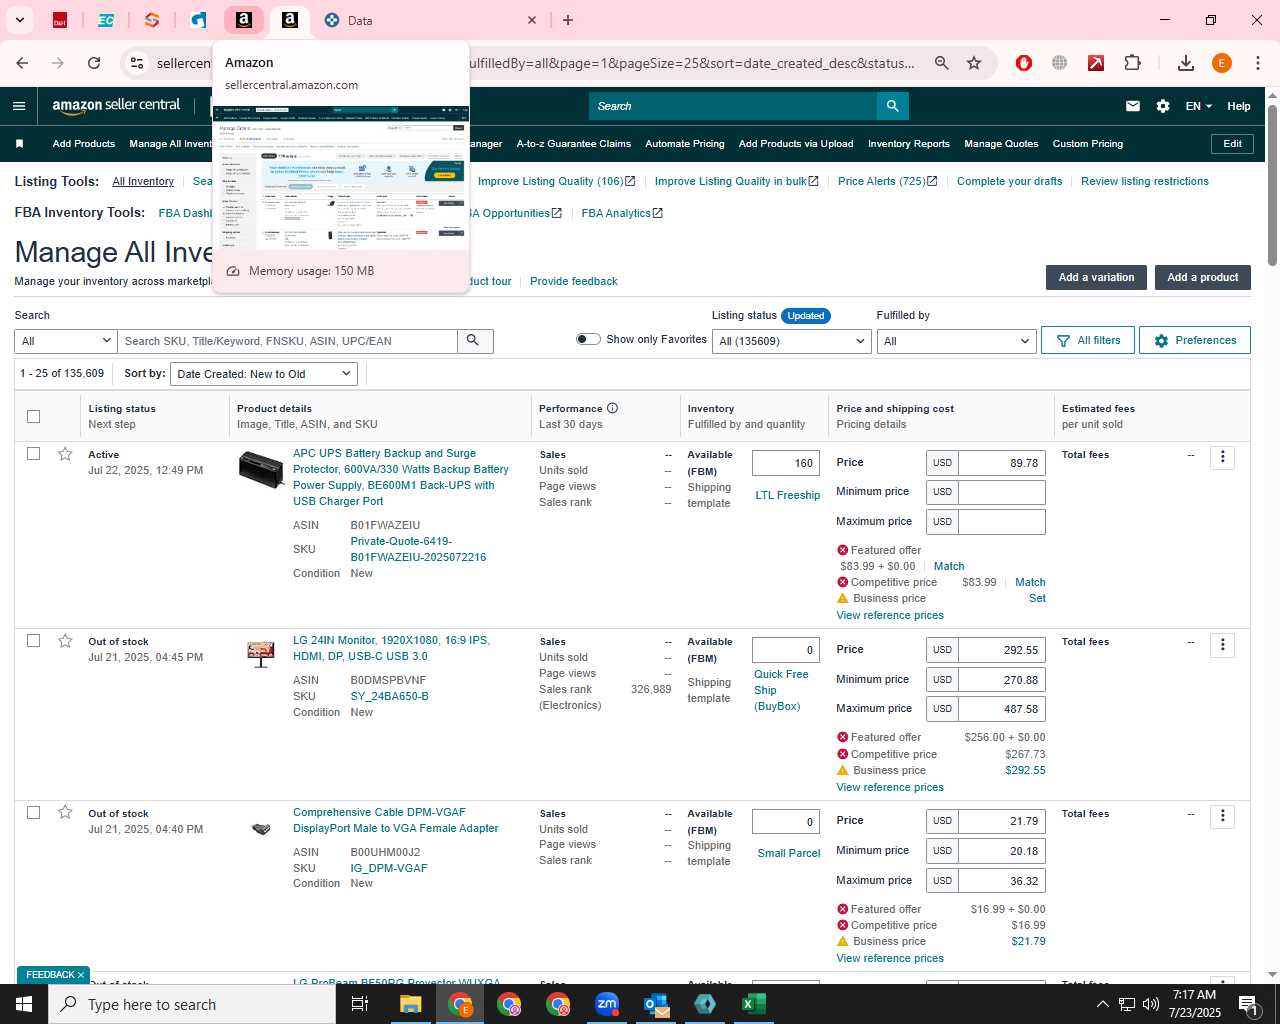This screenshot has height=1024, width=1280.
Task: Click Provide feedback link
Action: (x=574, y=281)
